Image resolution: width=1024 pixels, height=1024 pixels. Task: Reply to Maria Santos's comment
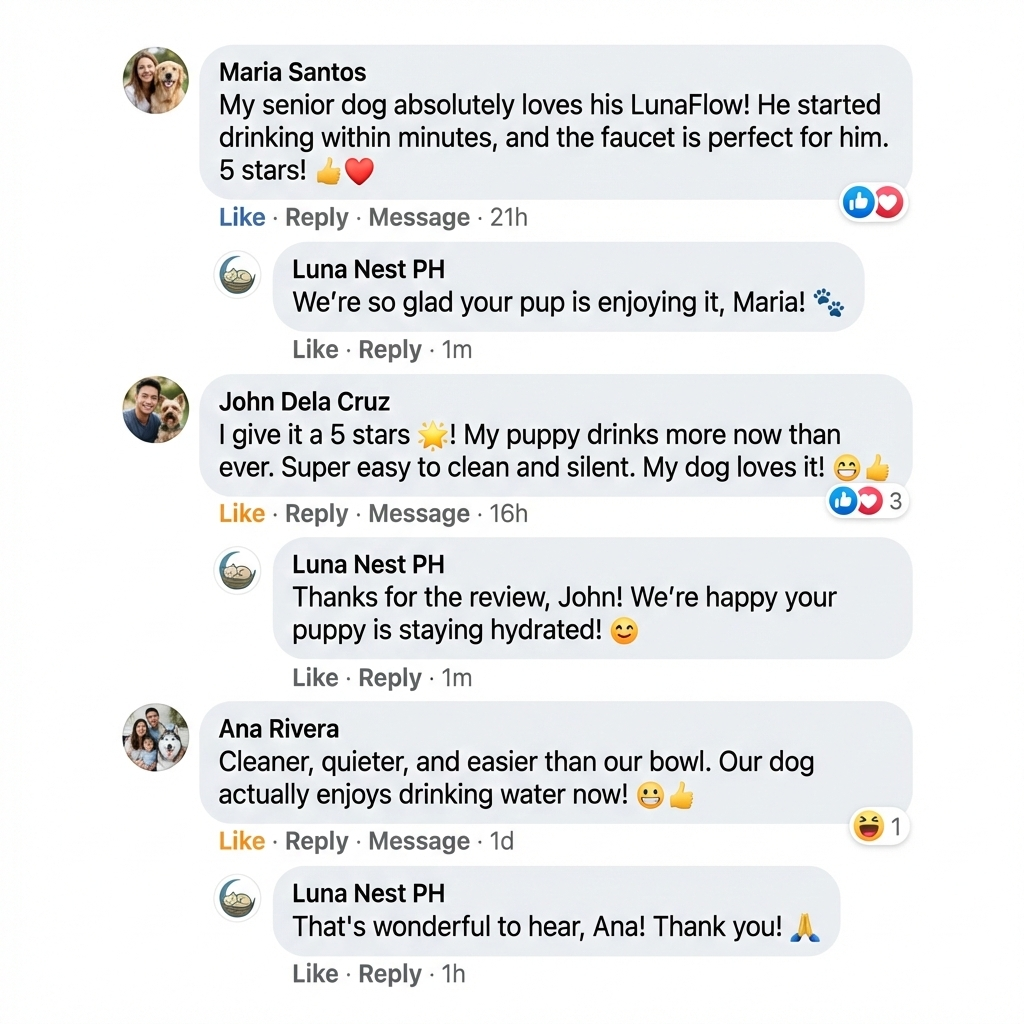pos(317,218)
